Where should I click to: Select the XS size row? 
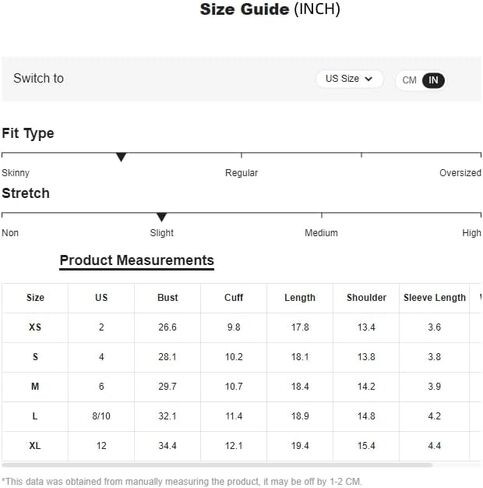coord(241,327)
